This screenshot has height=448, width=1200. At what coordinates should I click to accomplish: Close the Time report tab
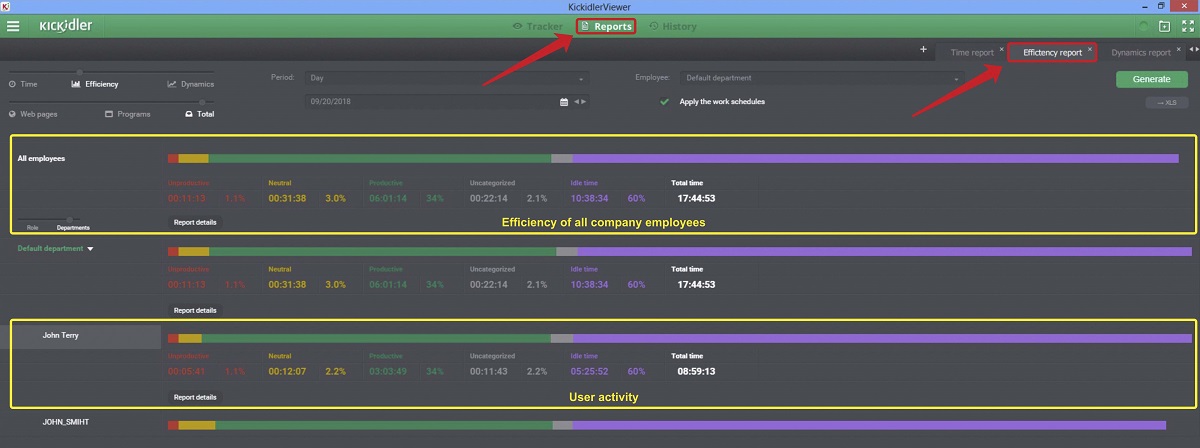pos(1001,48)
